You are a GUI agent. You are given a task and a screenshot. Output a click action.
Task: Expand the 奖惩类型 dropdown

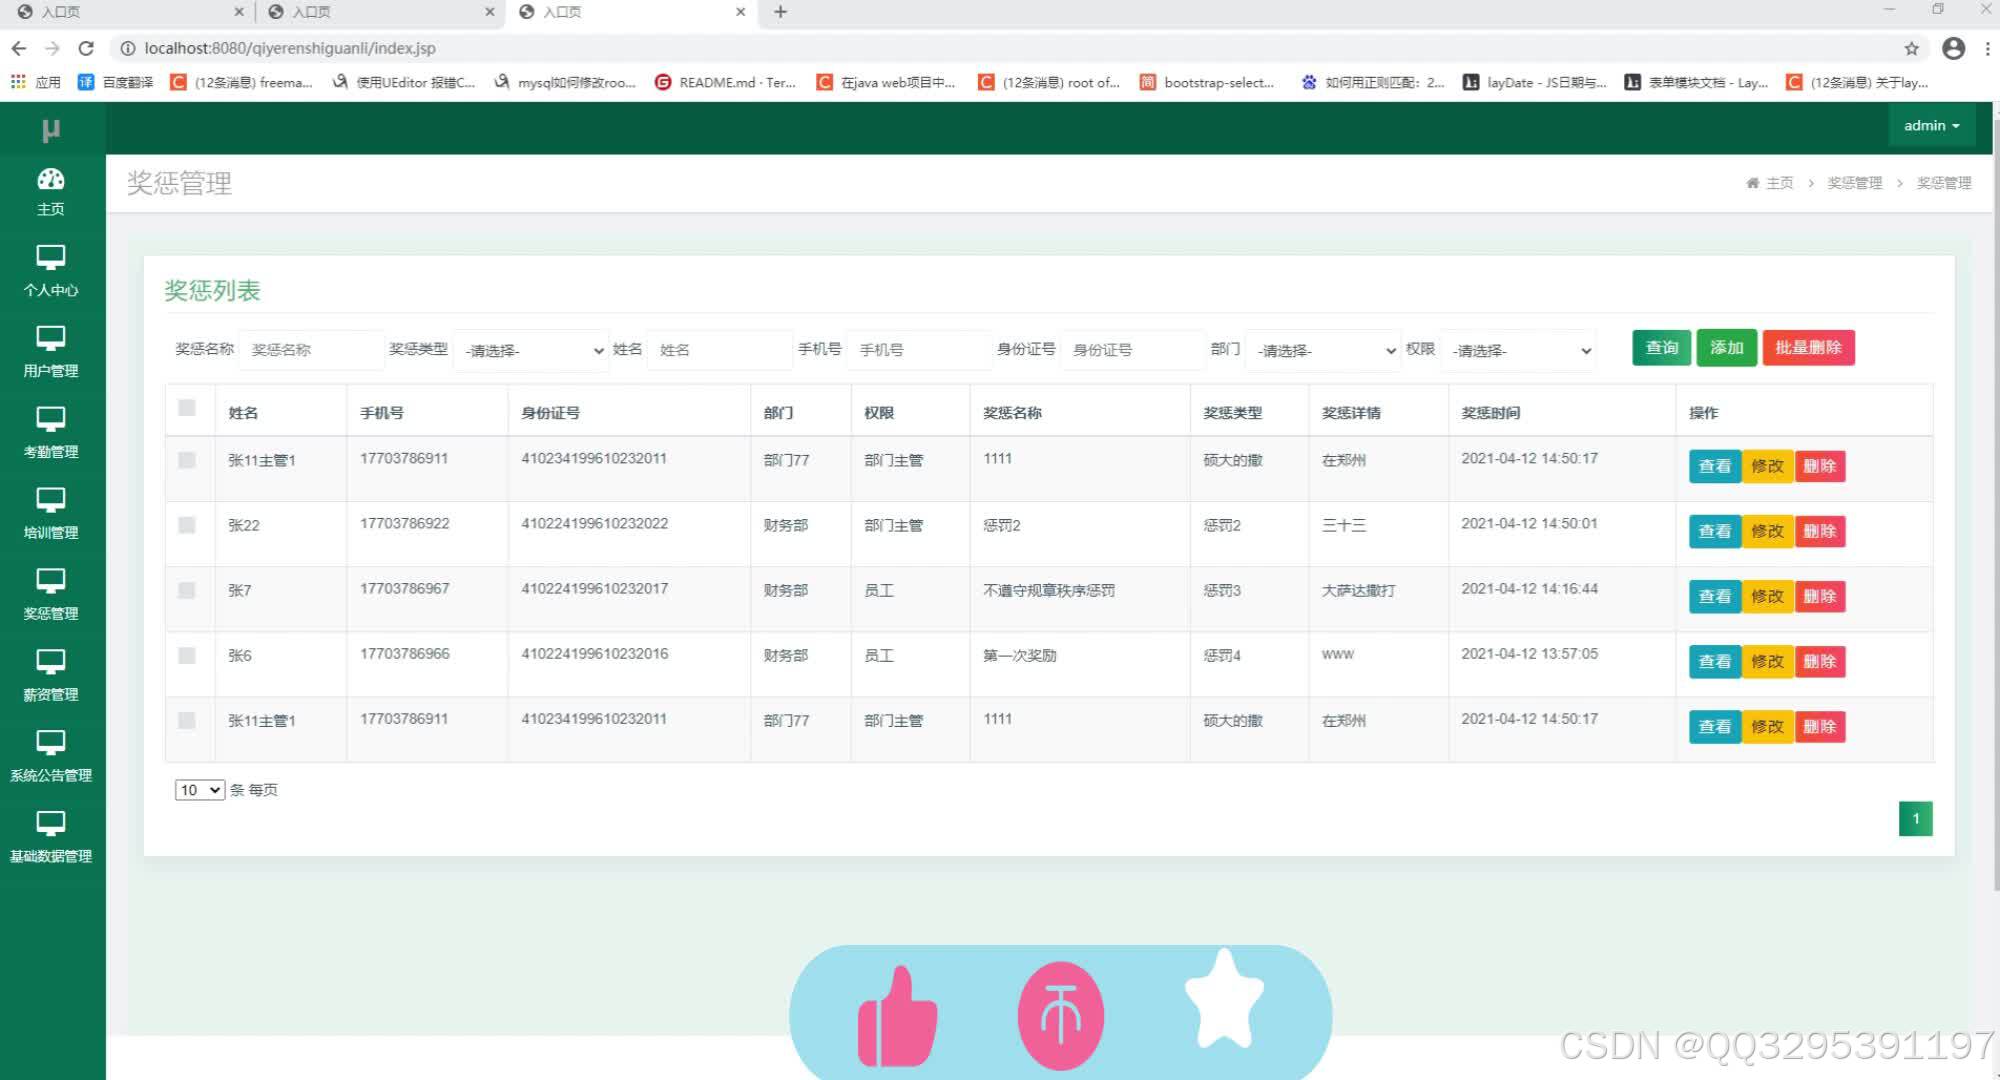[x=532, y=350]
